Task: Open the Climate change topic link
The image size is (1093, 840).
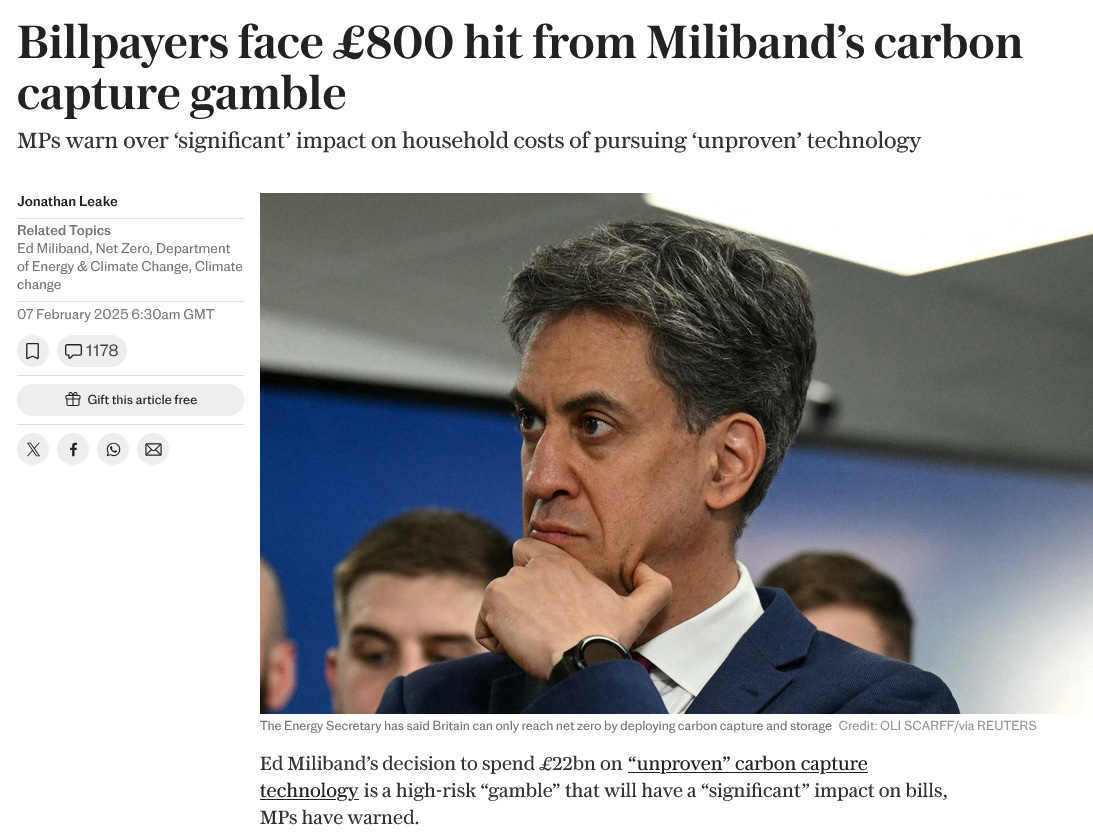Action: coord(130,275)
